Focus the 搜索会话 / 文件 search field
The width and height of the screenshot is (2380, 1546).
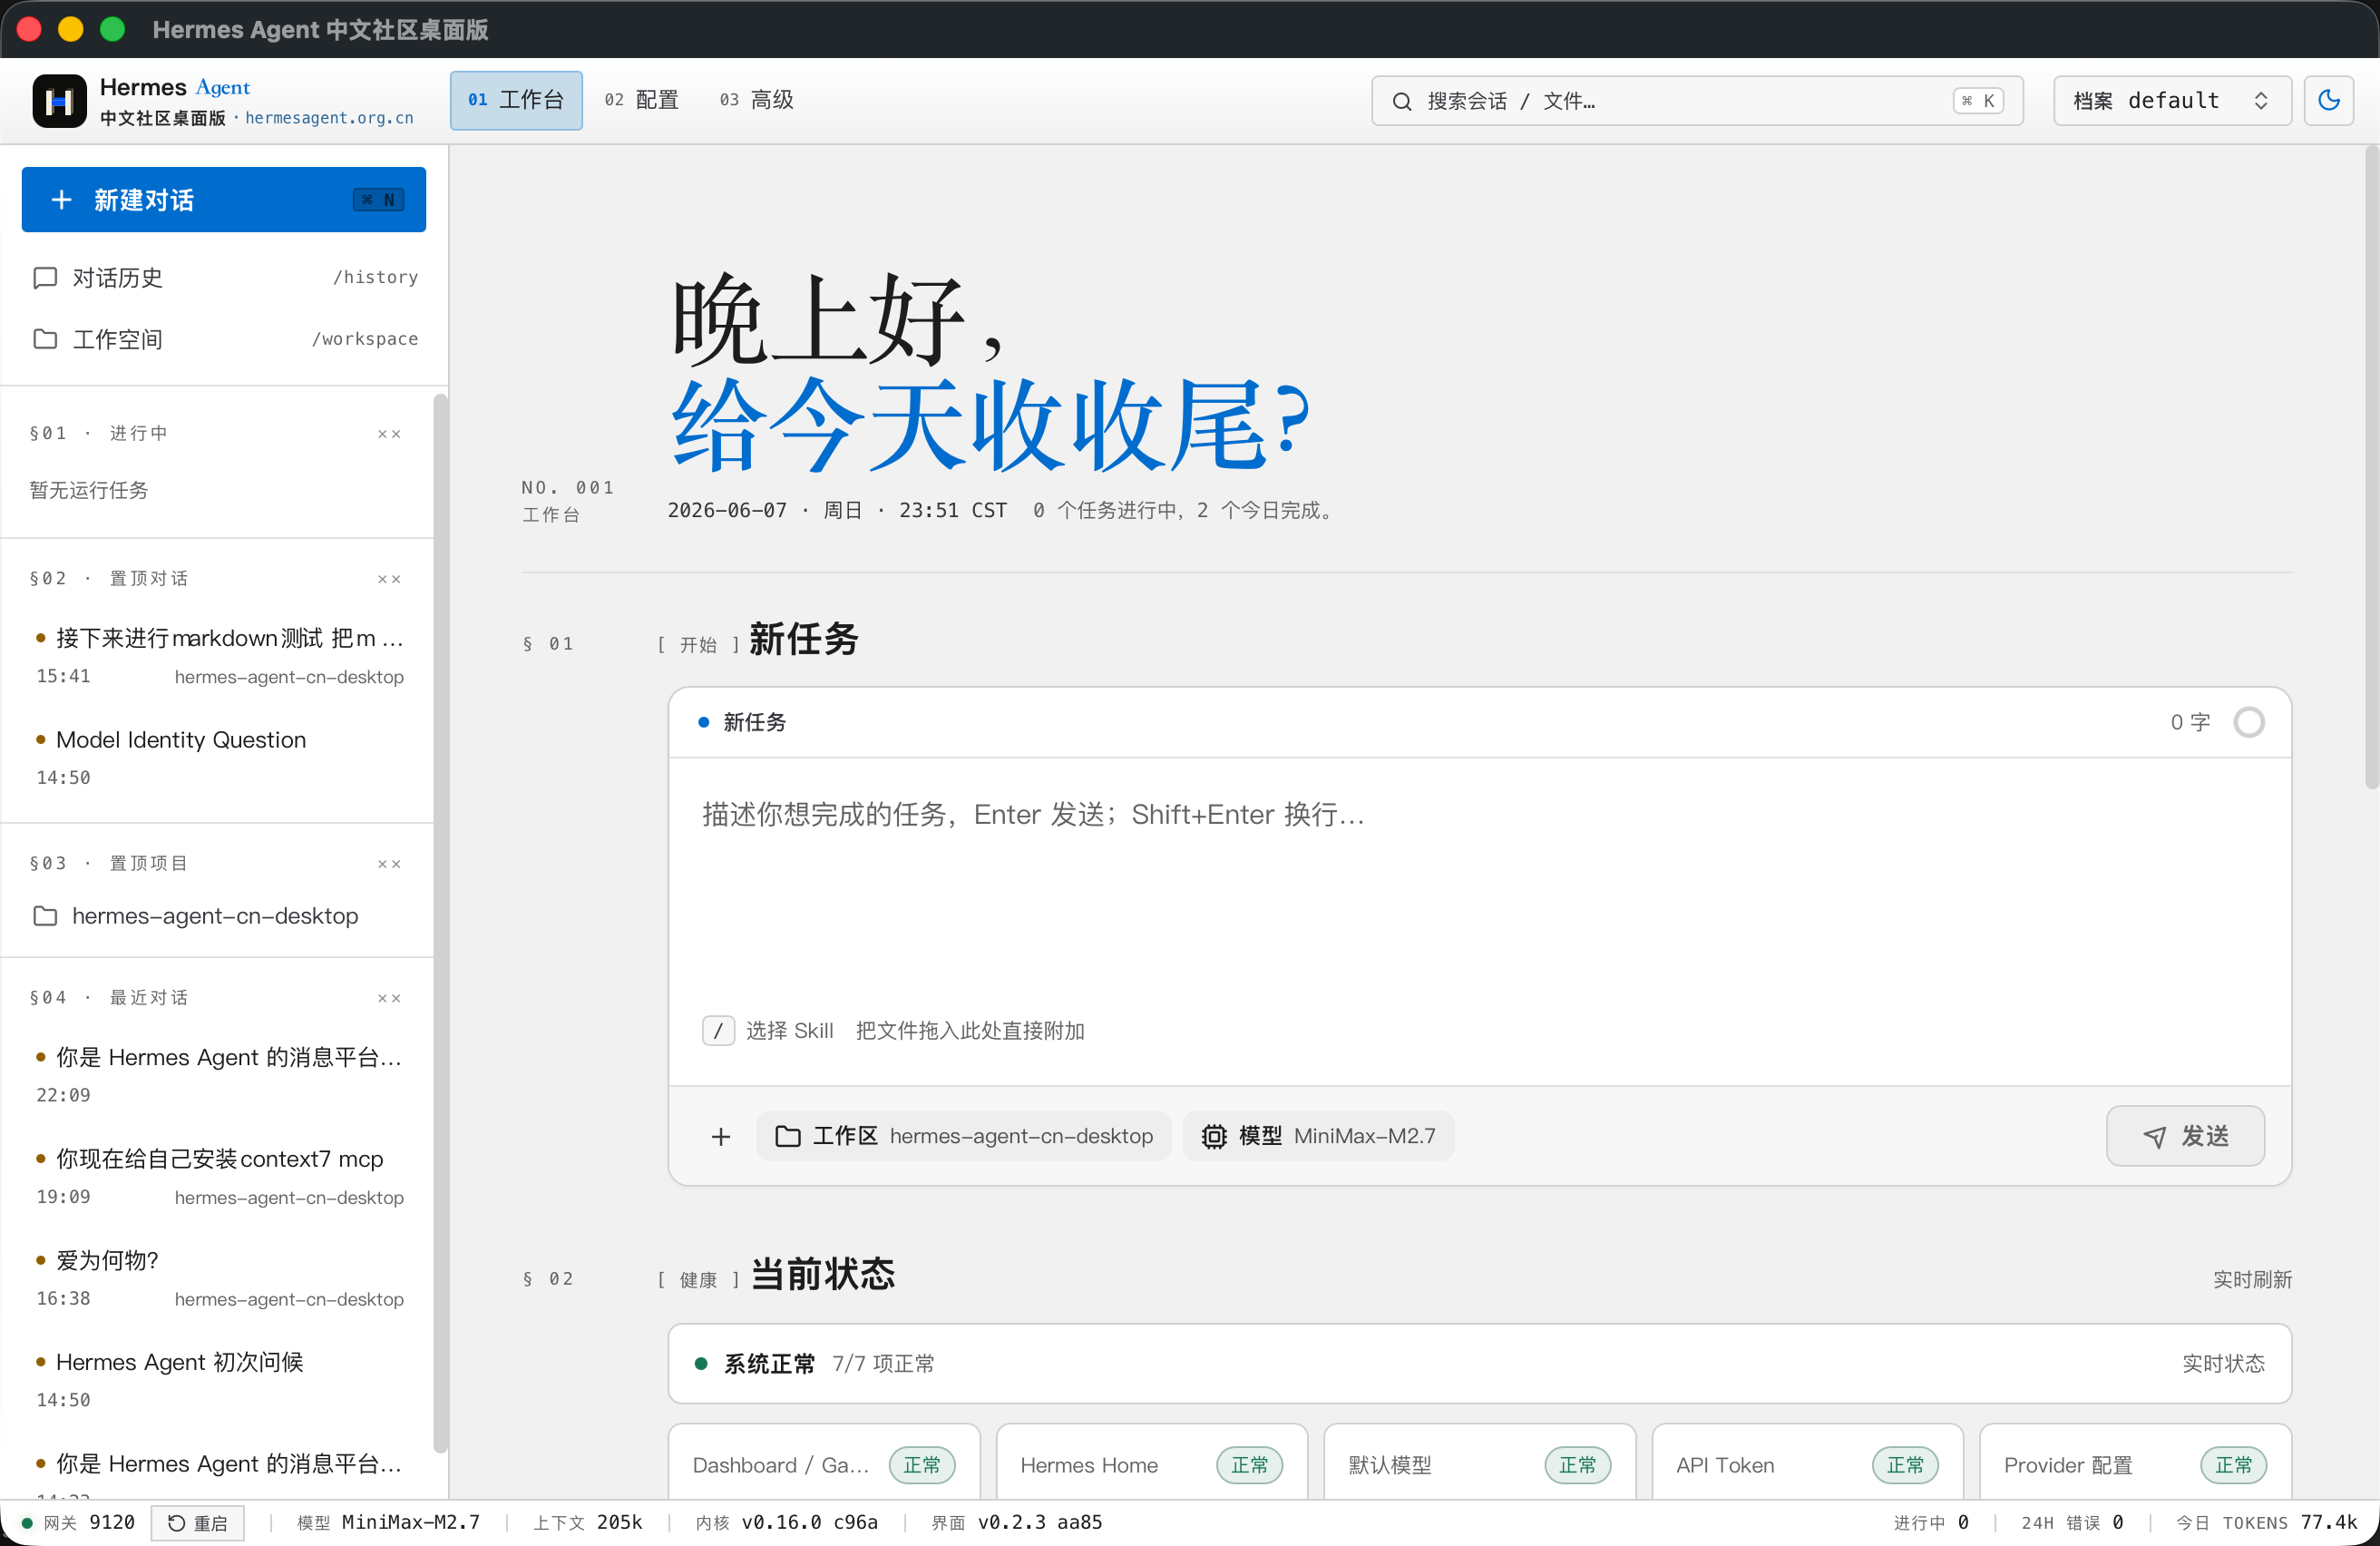[x=1697, y=100]
